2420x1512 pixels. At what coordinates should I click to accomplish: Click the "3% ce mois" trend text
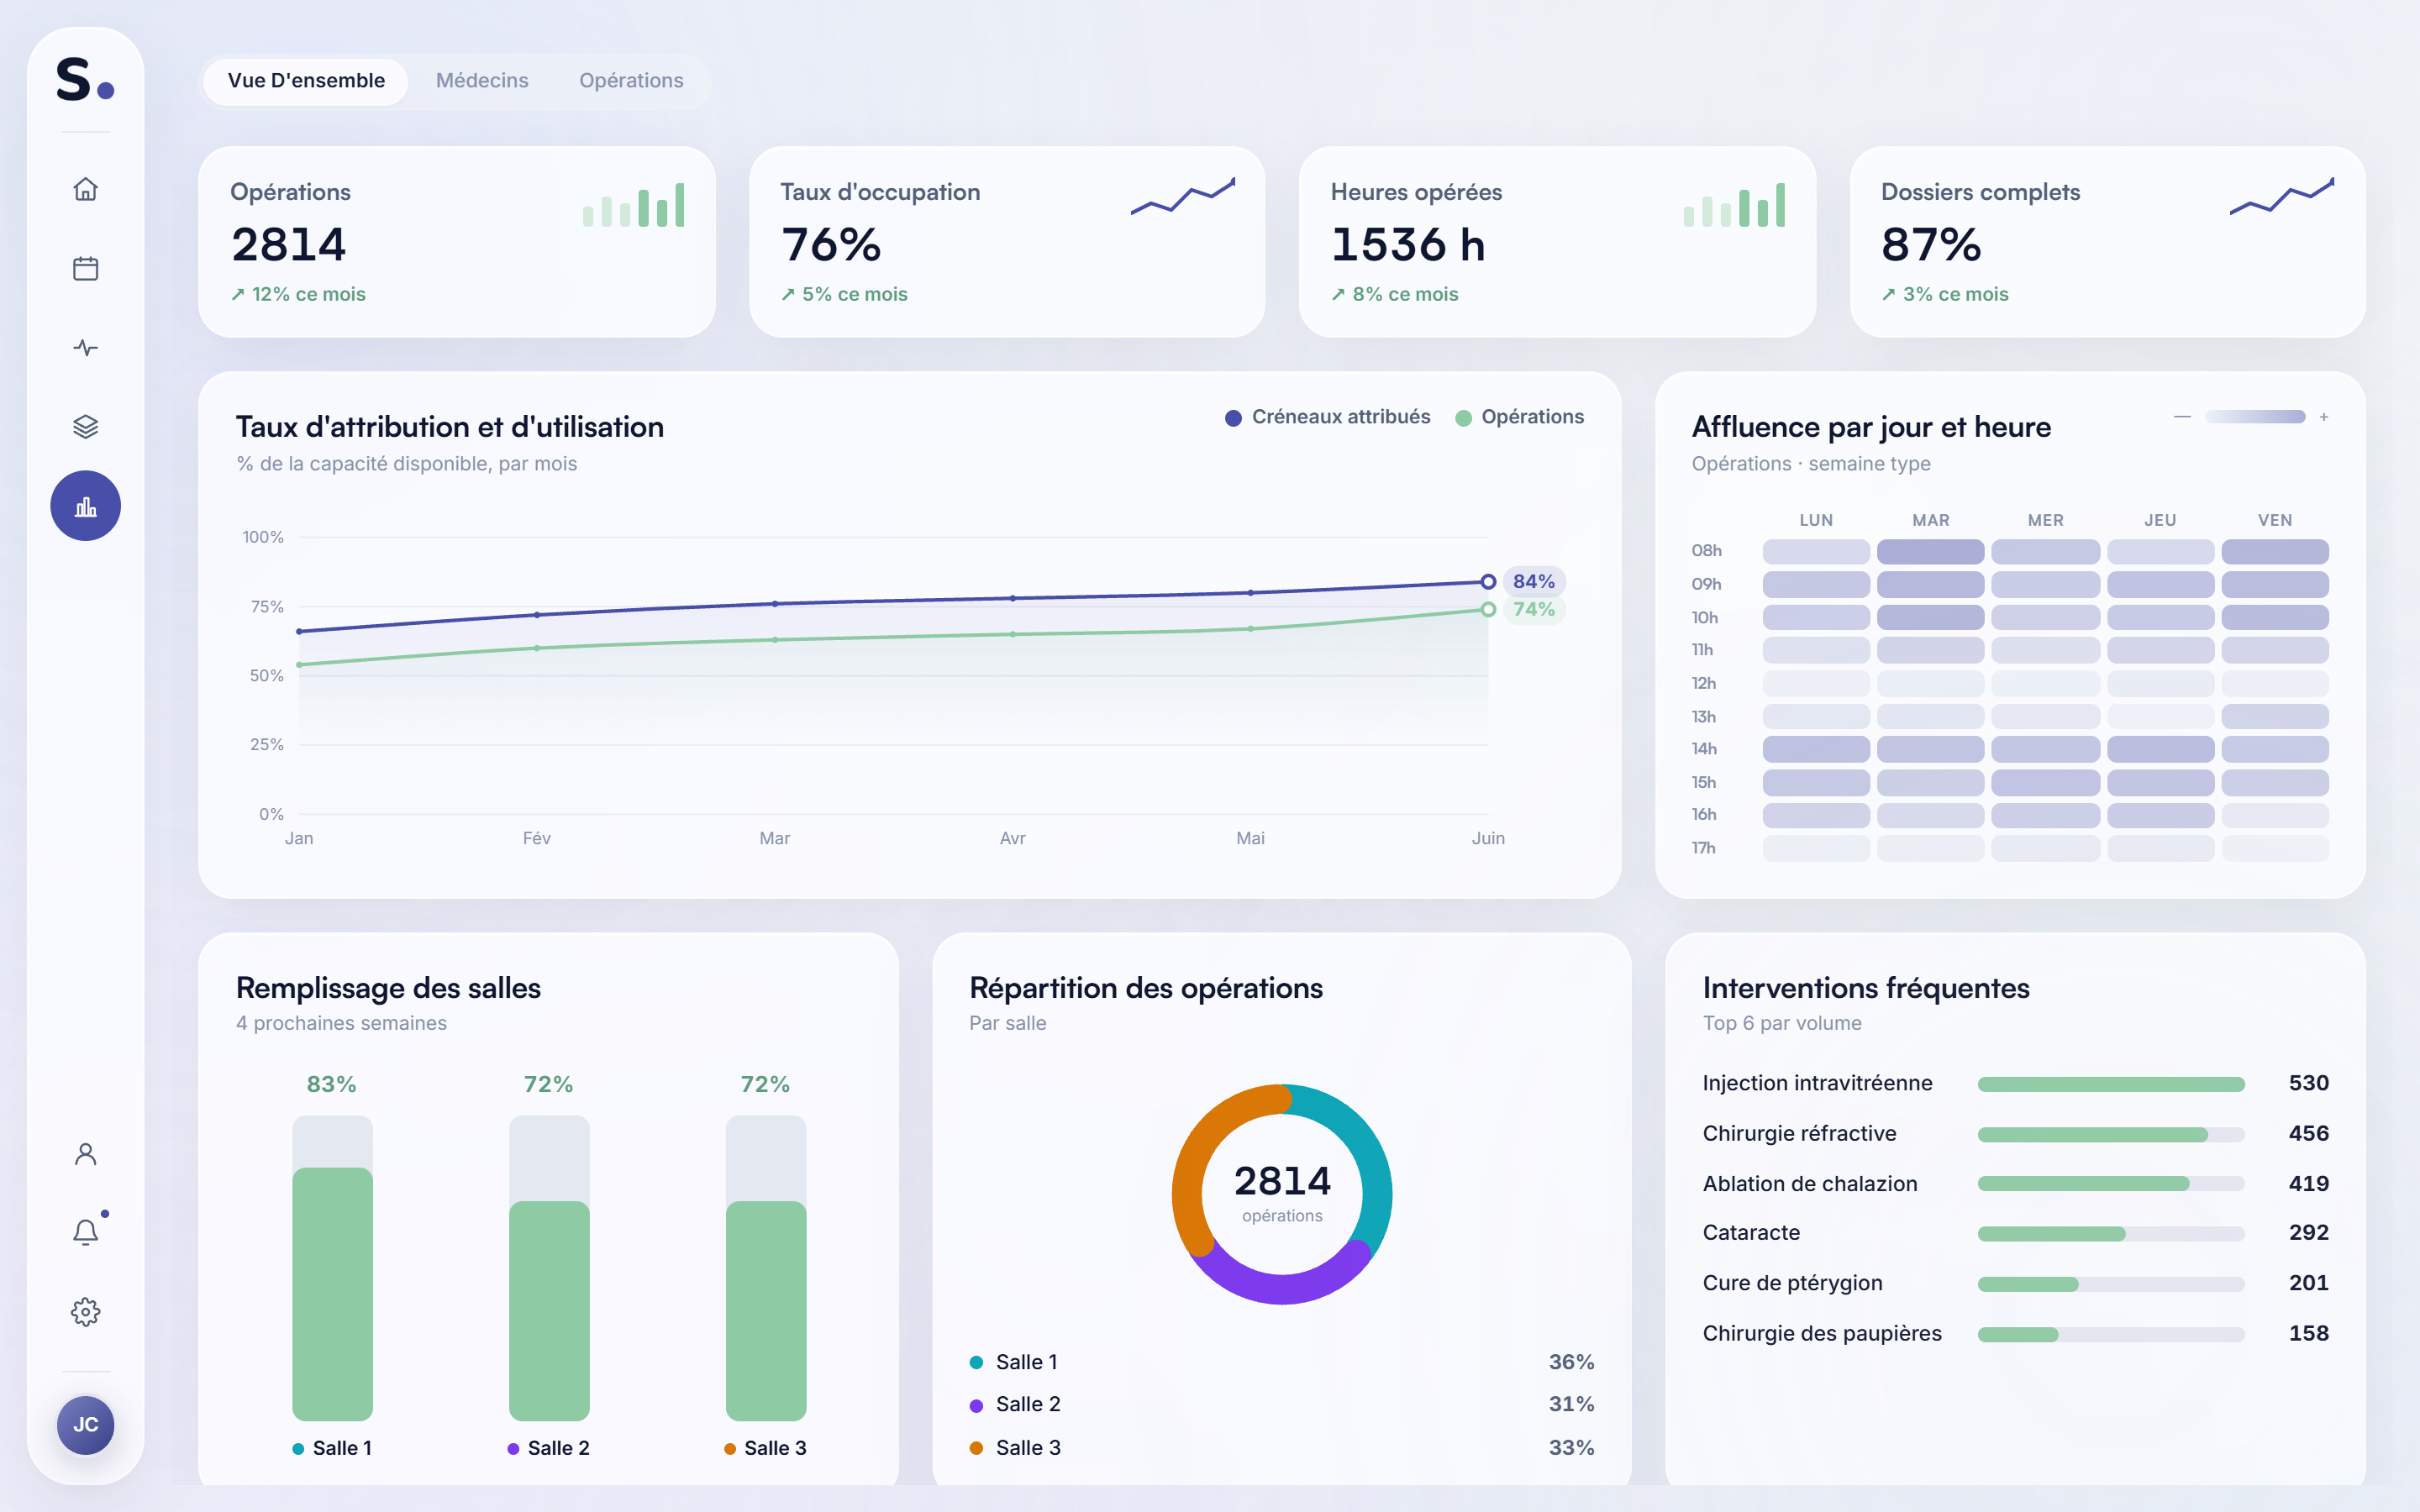[1944, 295]
